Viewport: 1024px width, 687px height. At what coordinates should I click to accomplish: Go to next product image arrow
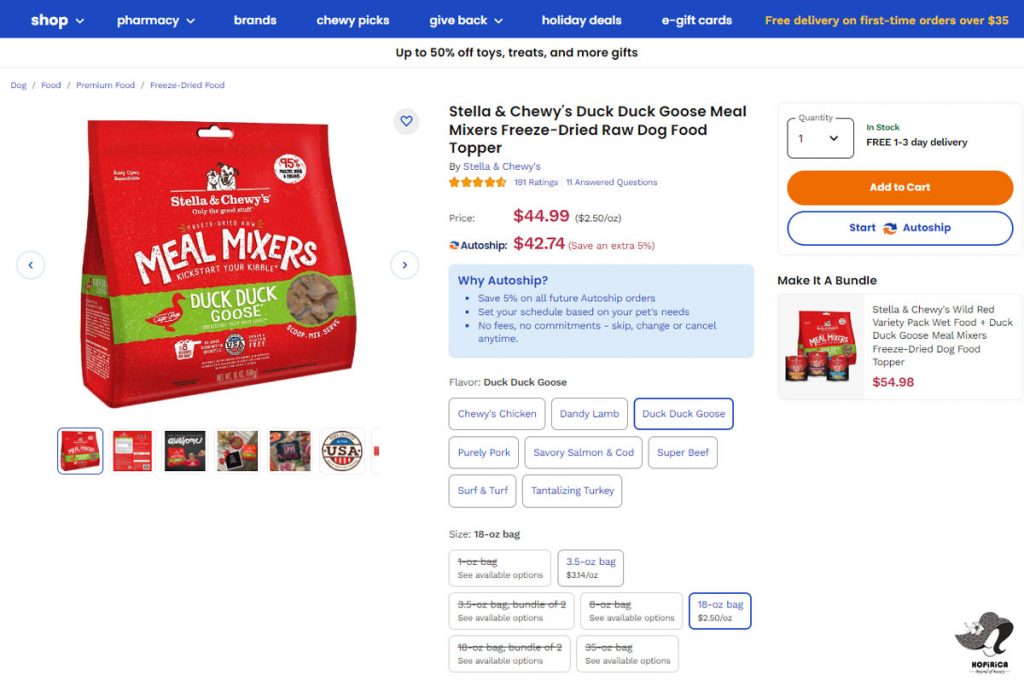pos(404,265)
